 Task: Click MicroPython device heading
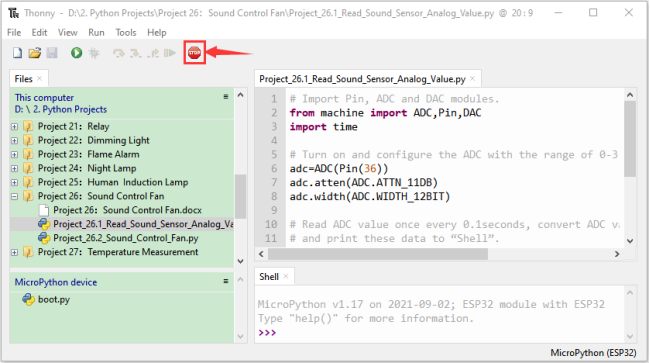pos(56,282)
